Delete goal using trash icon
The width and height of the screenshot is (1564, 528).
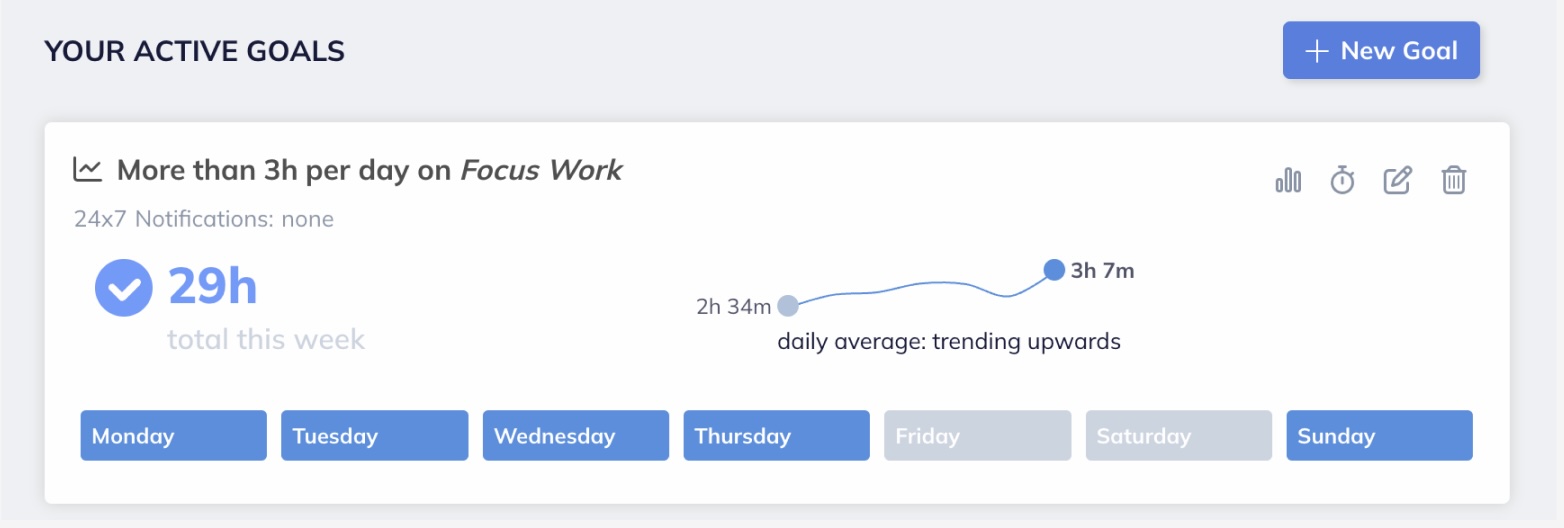(x=1453, y=181)
